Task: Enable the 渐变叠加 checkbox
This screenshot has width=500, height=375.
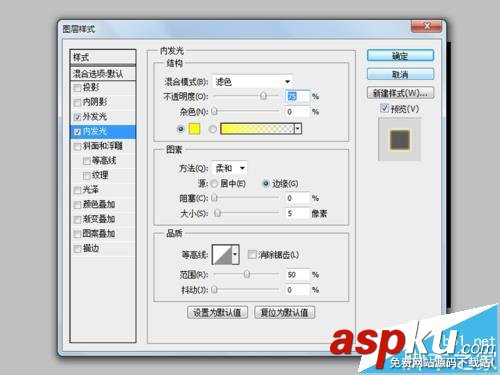Action: click(x=77, y=219)
